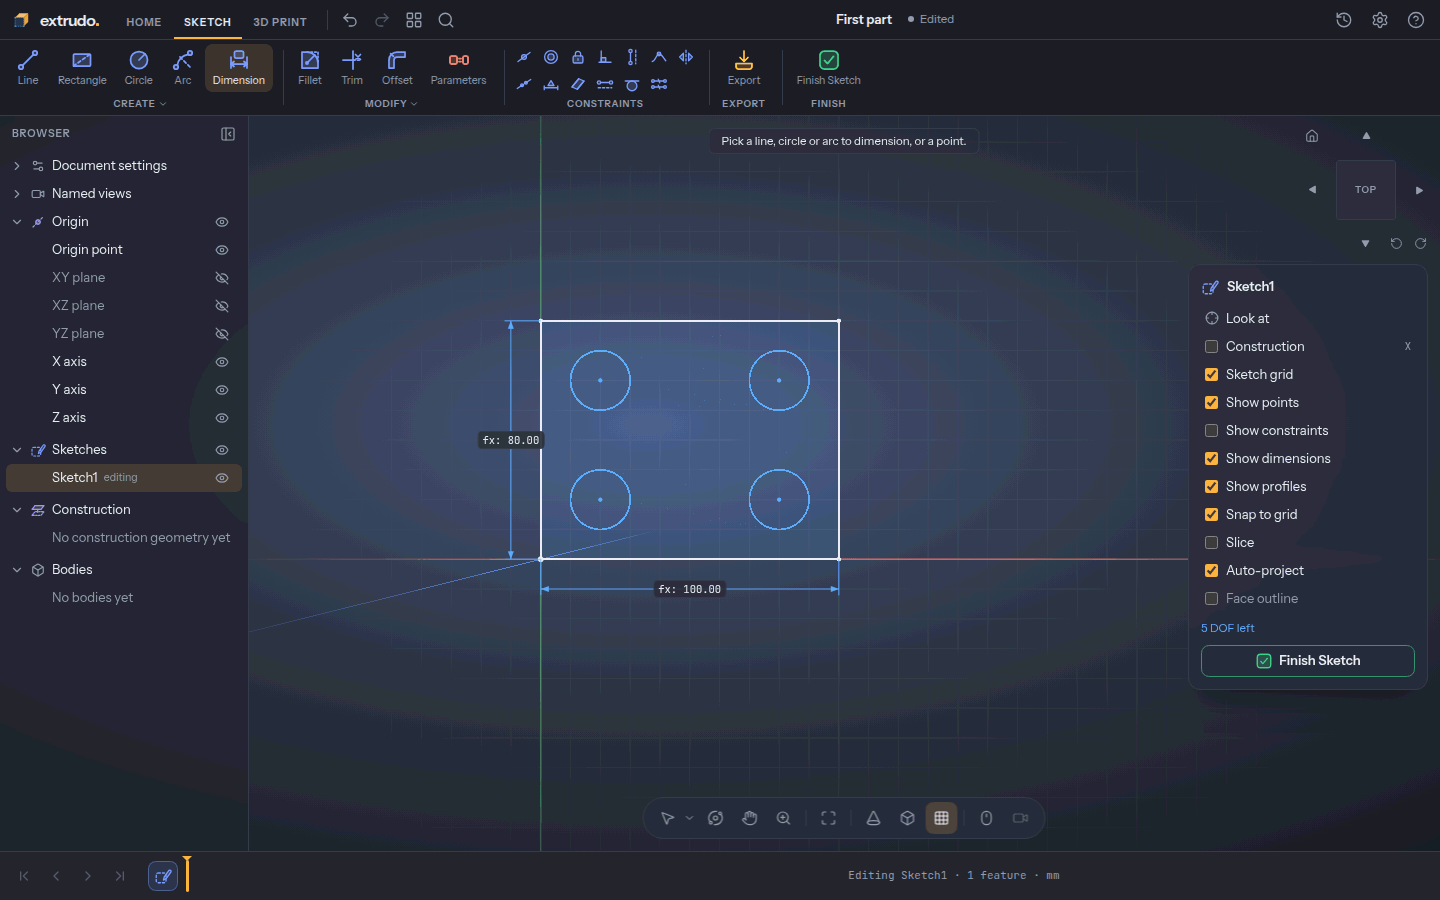Screen dimensions: 1440x900
Task: Collapse the Browser panel
Action: pyautogui.click(x=228, y=134)
